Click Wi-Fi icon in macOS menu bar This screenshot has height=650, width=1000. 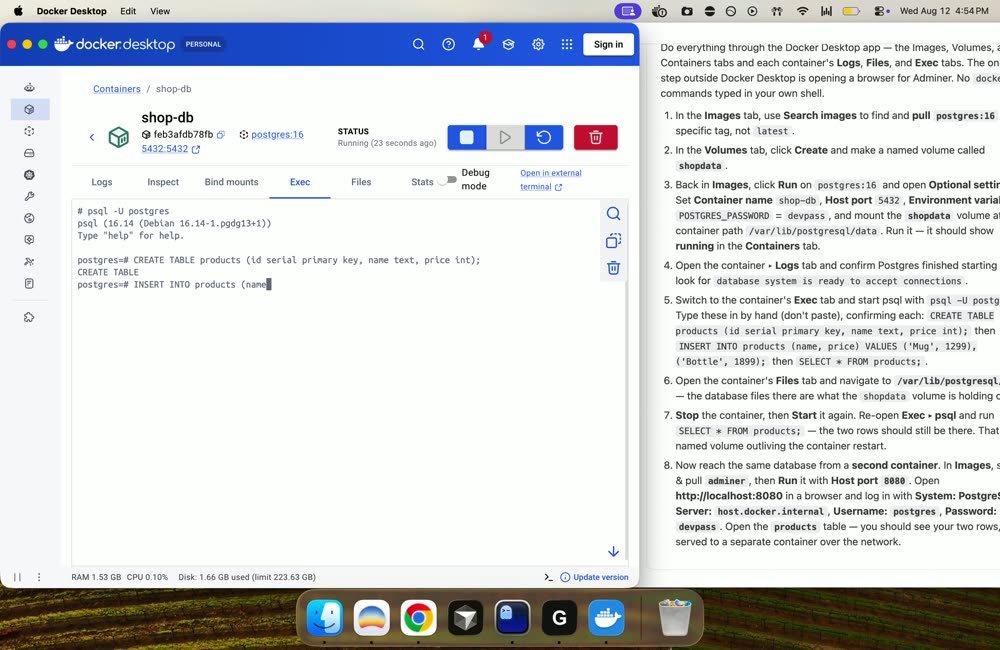click(802, 11)
